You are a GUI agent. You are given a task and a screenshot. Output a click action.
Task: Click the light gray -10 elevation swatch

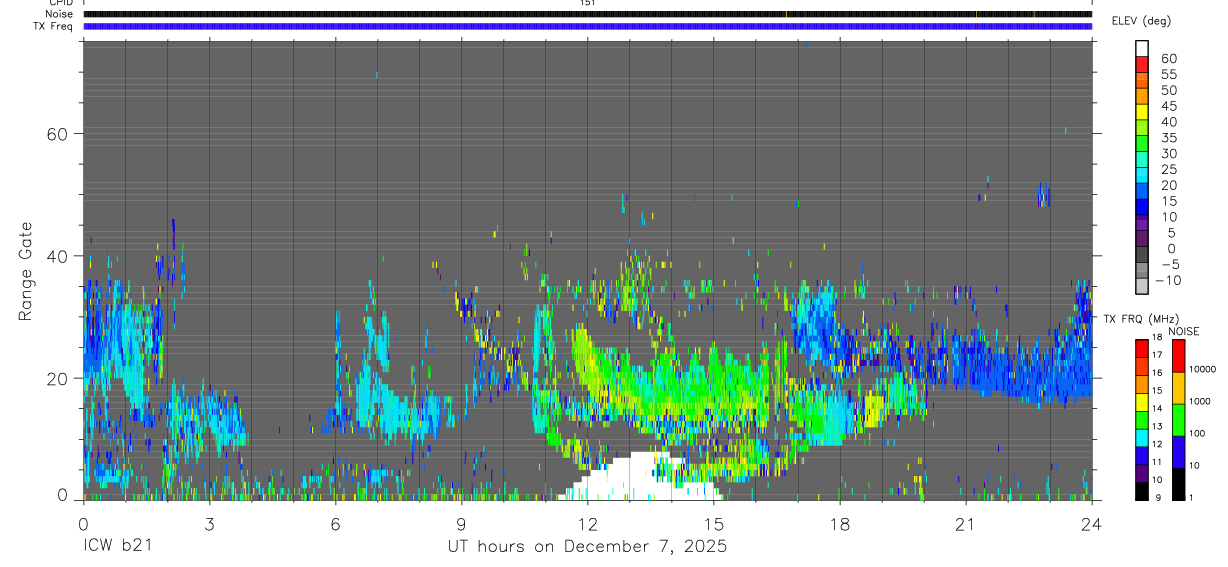(1142, 286)
